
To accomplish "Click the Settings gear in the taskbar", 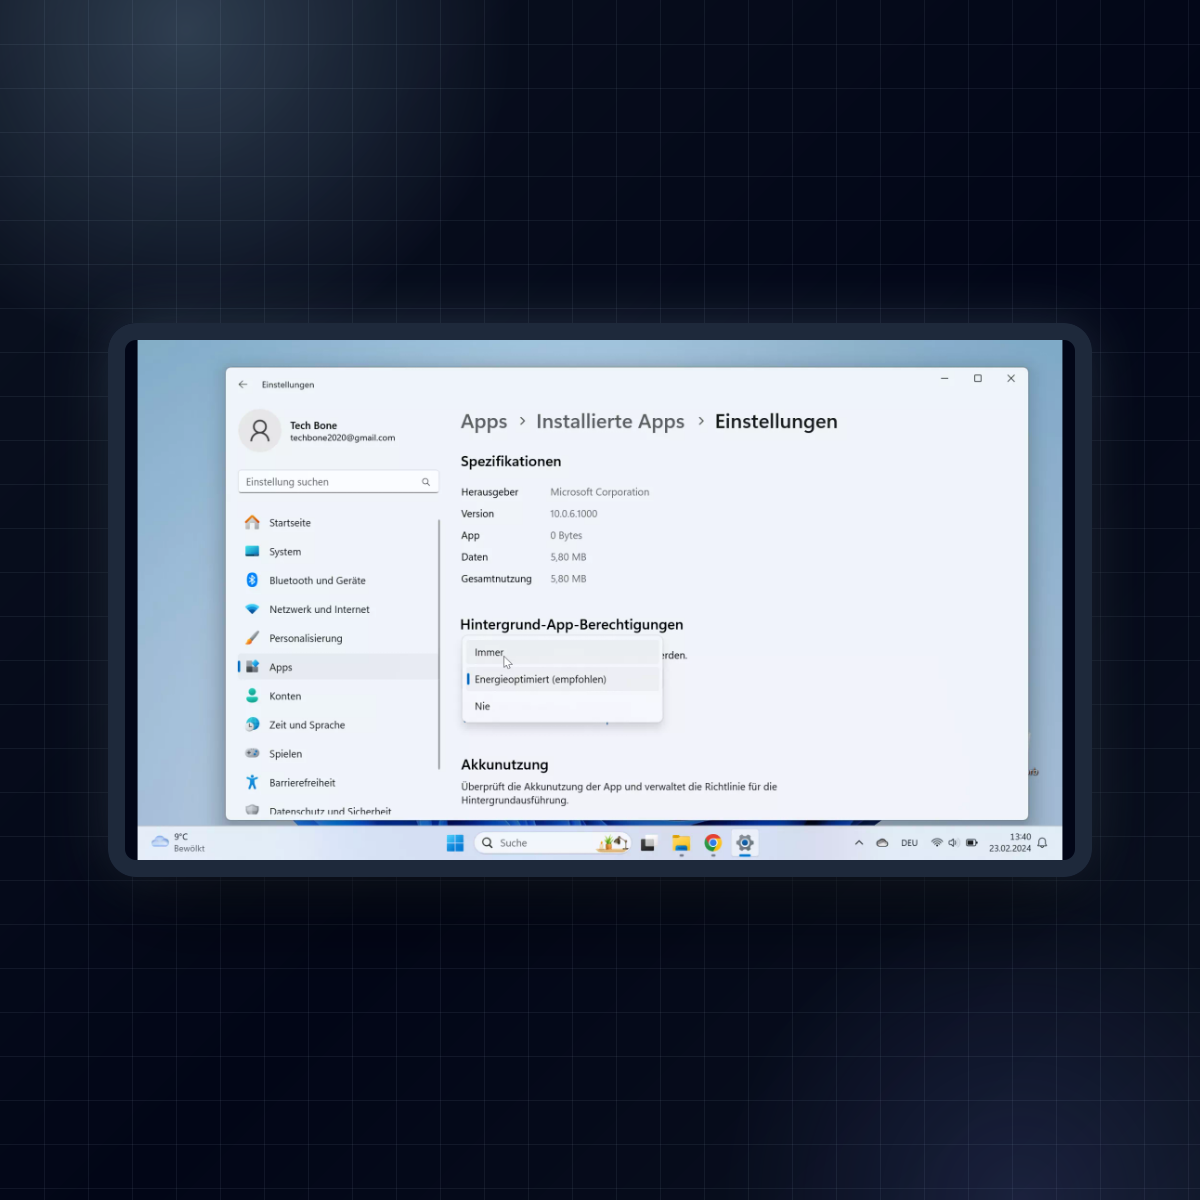I will pyautogui.click(x=745, y=843).
